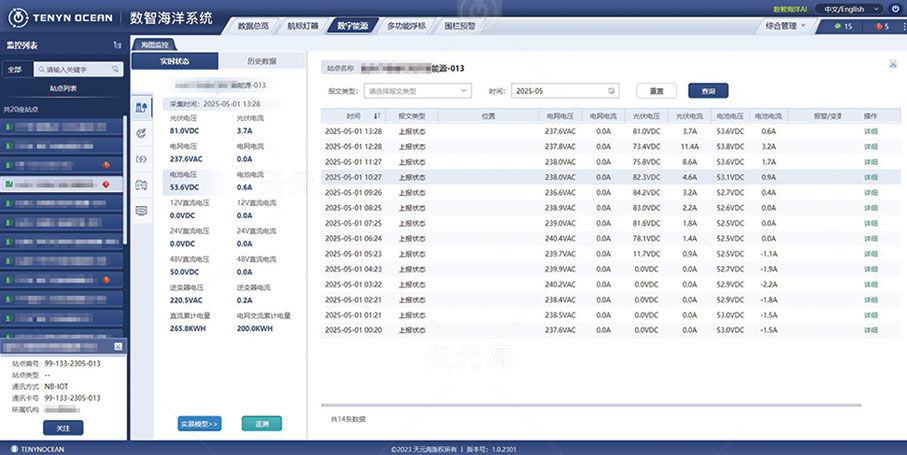The width and height of the screenshot is (907, 455).
Task: Open the 报文类型 dropdown
Action: tap(419, 91)
